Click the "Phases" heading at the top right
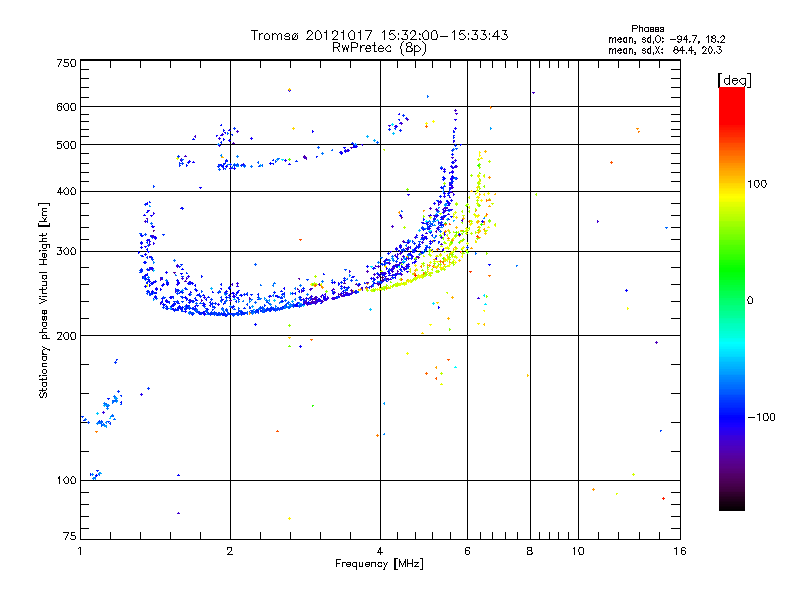The height and width of the screenshot is (600, 800). point(647,29)
